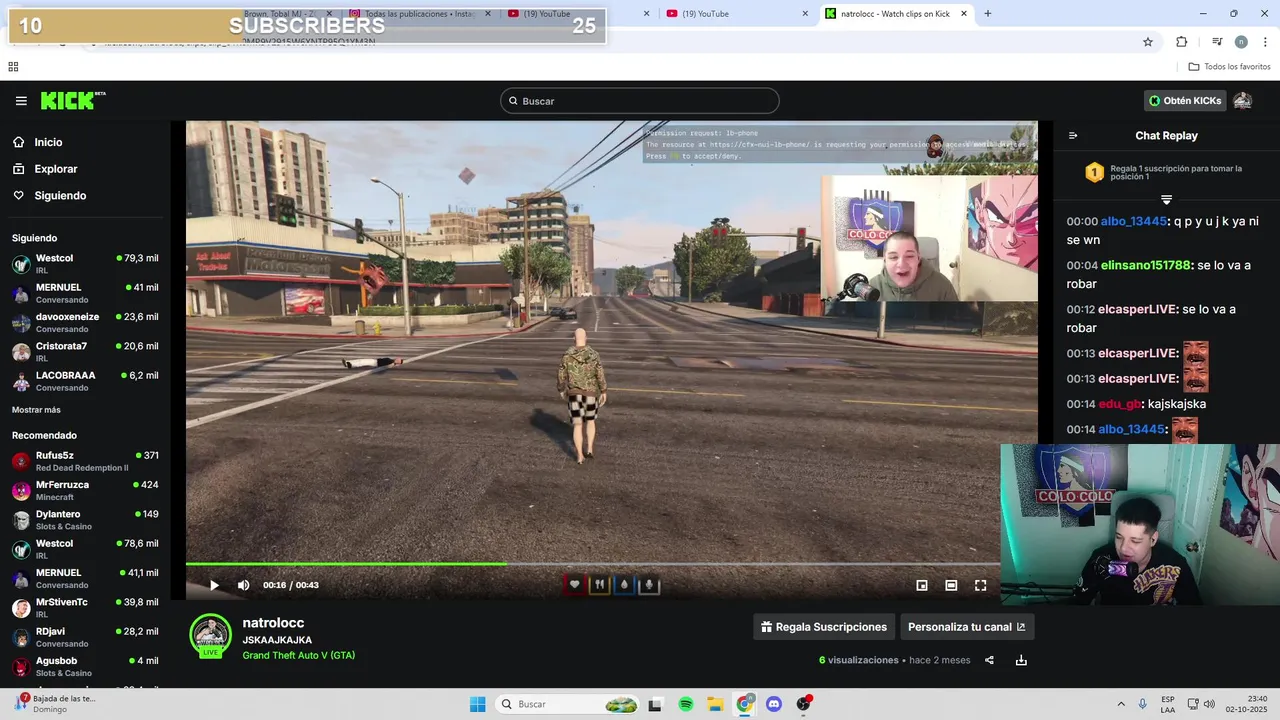This screenshot has height=720, width=1280.
Task: Open LACOBRAAA channel in Siguiendo
Action: coord(85,381)
